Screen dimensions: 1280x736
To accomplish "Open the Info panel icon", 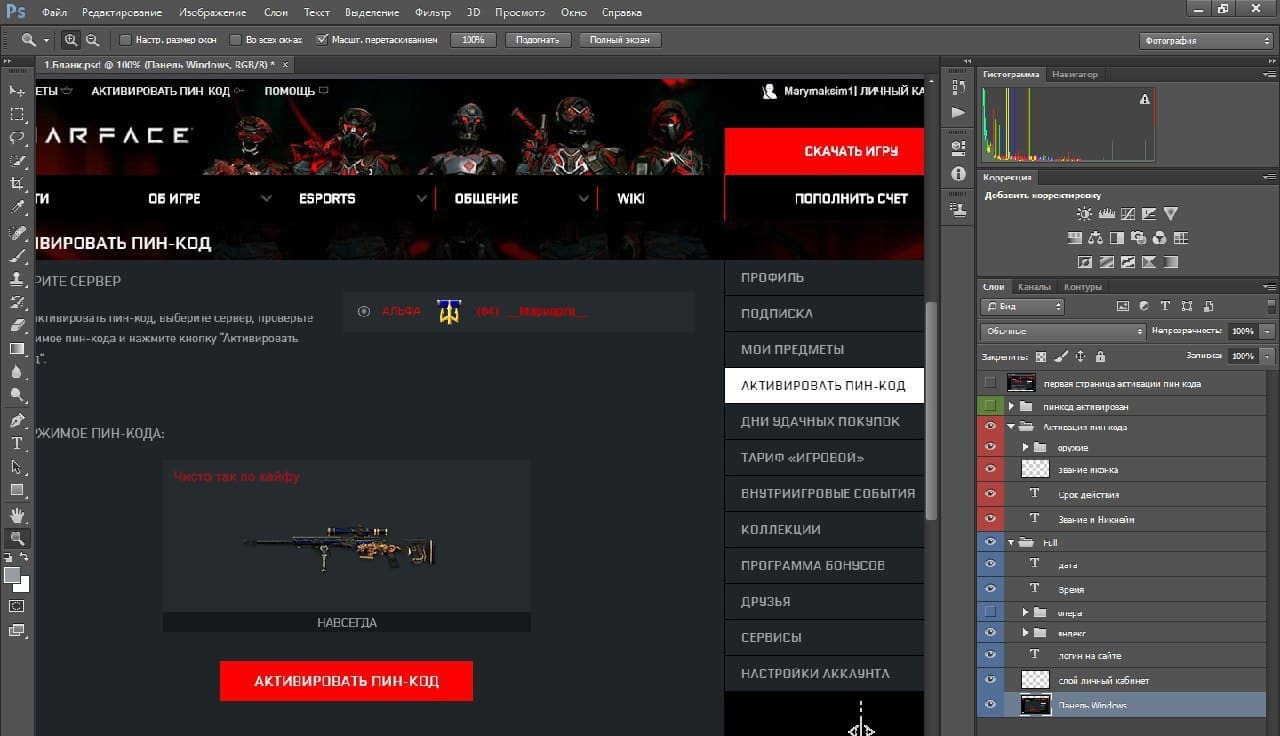I will [x=958, y=174].
